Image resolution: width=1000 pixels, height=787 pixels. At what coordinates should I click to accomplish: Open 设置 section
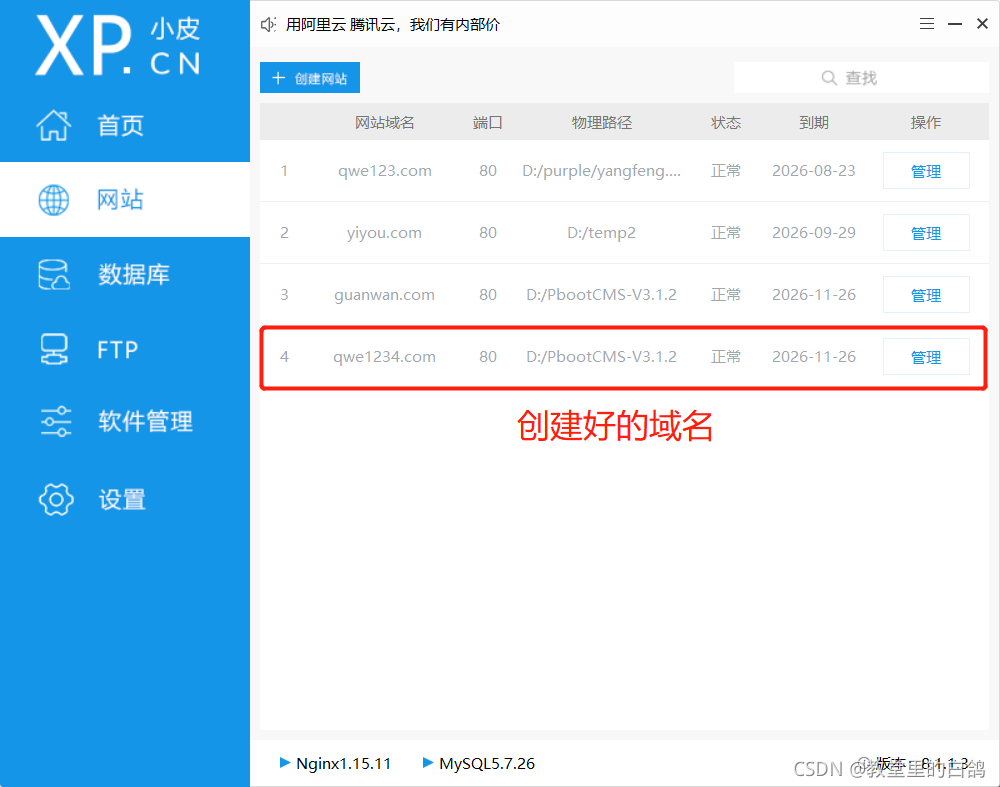pyautogui.click(x=125, y=499)
